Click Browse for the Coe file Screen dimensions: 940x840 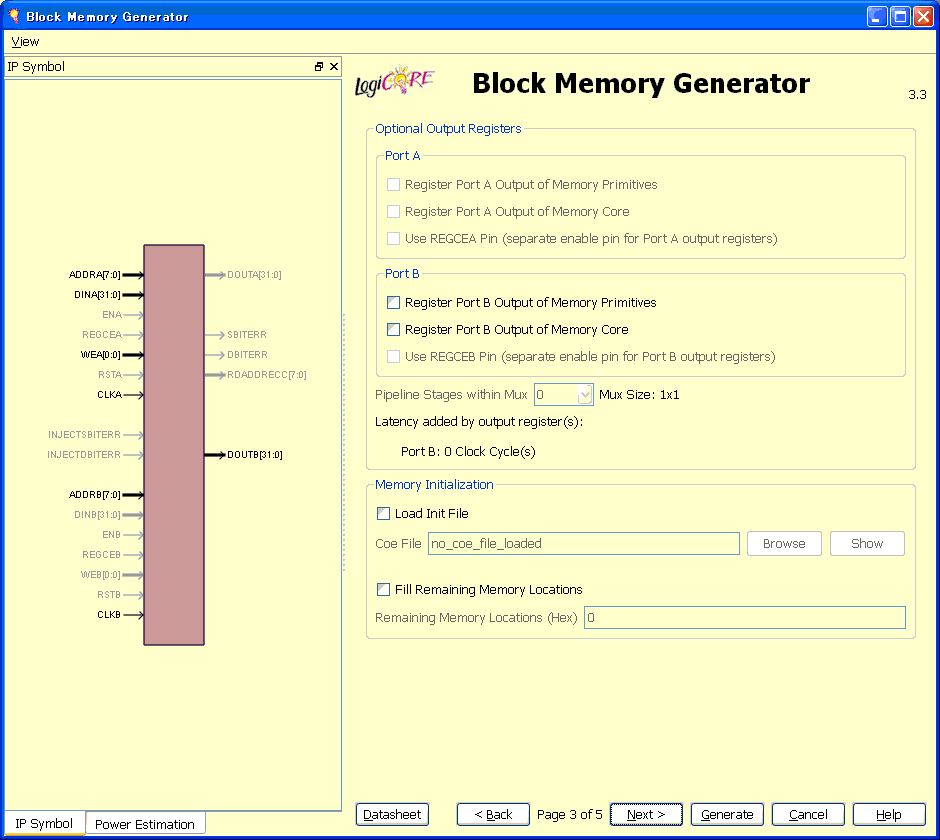tap(784, 544)
